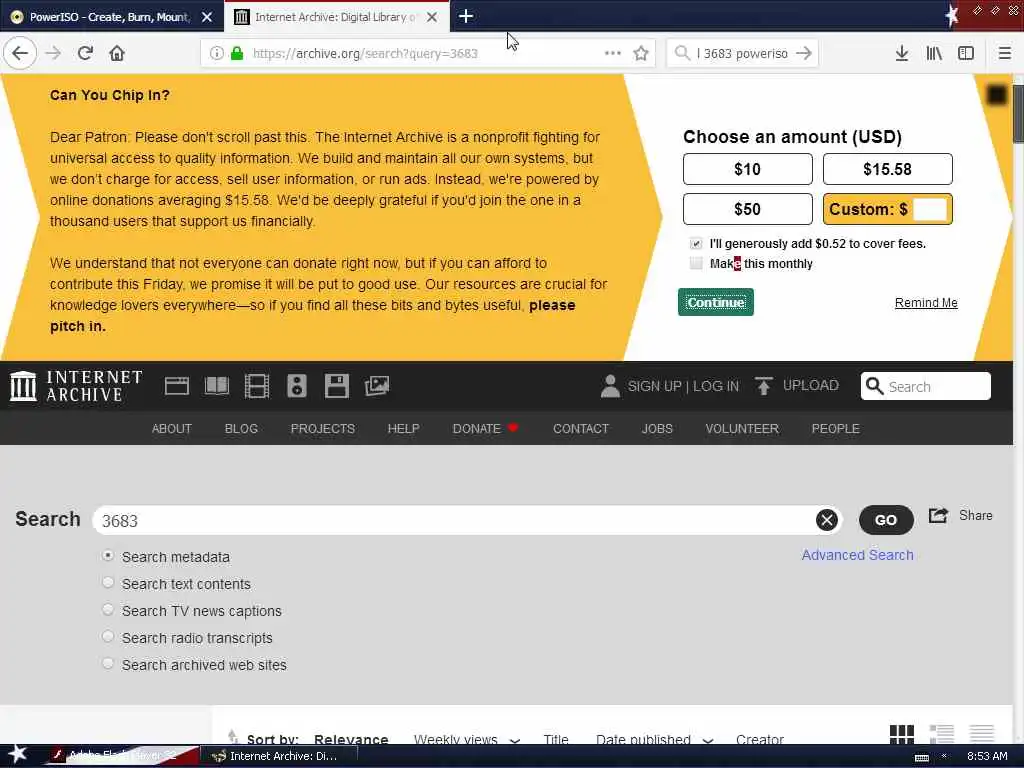Close the Internet Archive tab

point(432,17)
